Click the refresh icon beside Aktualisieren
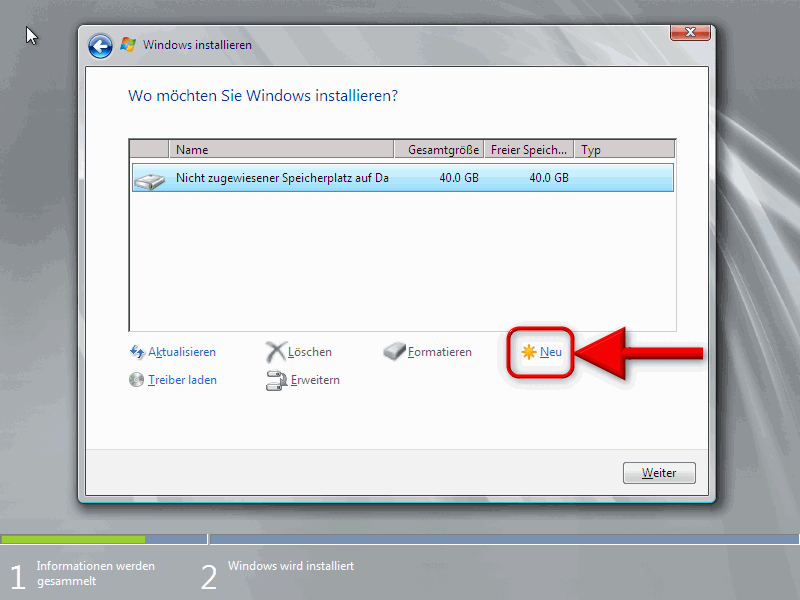This screenshot has width=800, height=600. pos(138,352)
